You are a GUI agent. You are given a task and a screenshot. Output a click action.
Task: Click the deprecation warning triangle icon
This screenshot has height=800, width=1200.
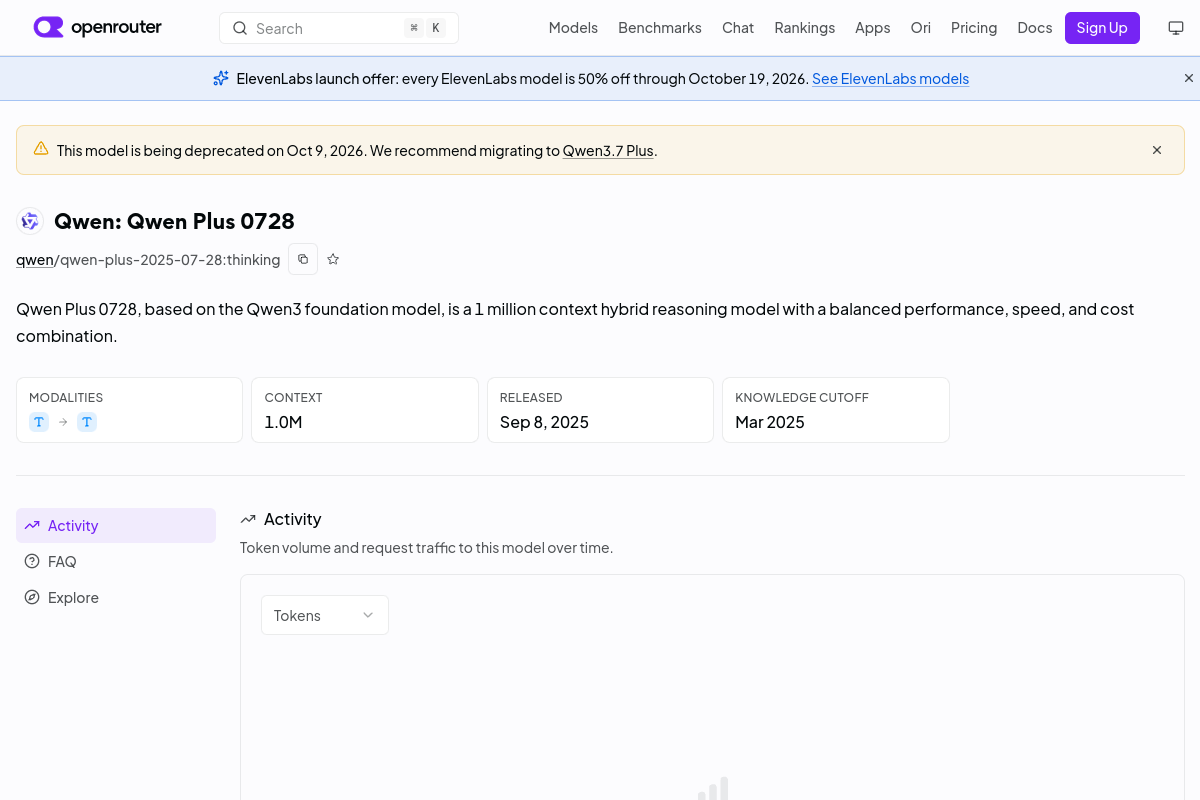[x=41, y=149]
